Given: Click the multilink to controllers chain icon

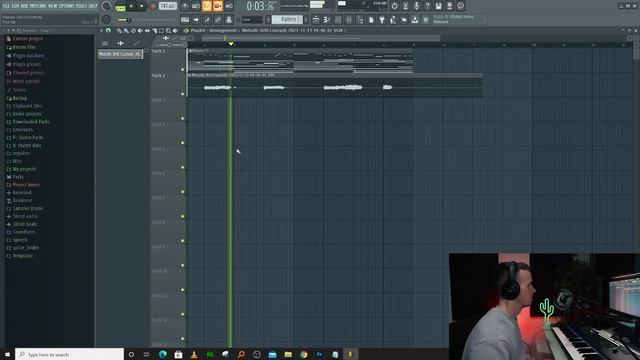Looking at the screenshot, I should [218, 20].
